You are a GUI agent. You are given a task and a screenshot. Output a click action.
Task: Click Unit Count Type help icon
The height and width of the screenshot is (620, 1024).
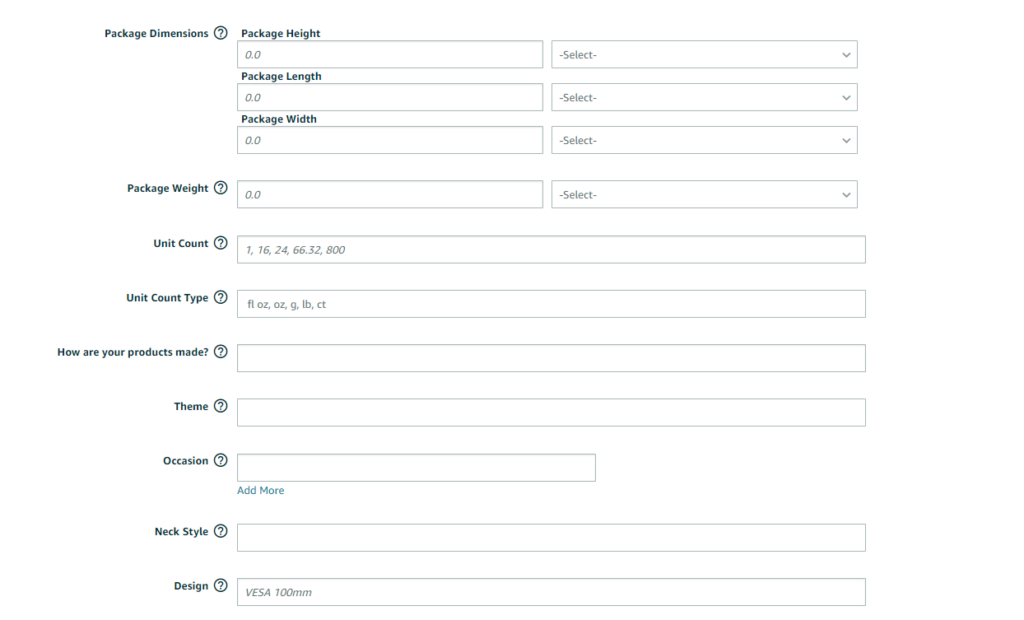(221, 298)
